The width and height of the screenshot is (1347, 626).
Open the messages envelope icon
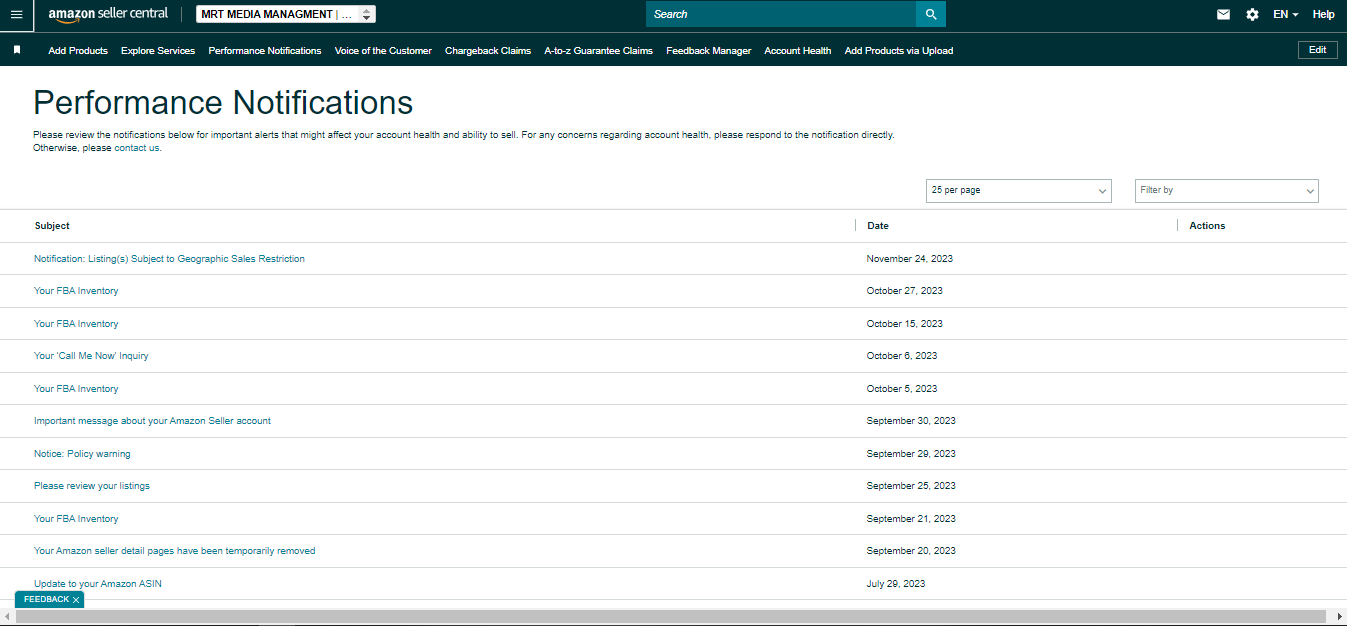[x=1223, y=14]
